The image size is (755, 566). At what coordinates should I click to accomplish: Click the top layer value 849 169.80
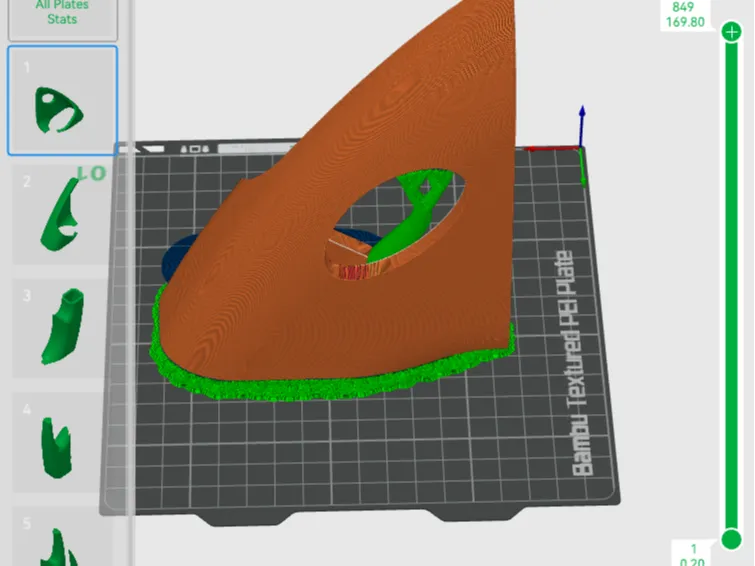685,14
